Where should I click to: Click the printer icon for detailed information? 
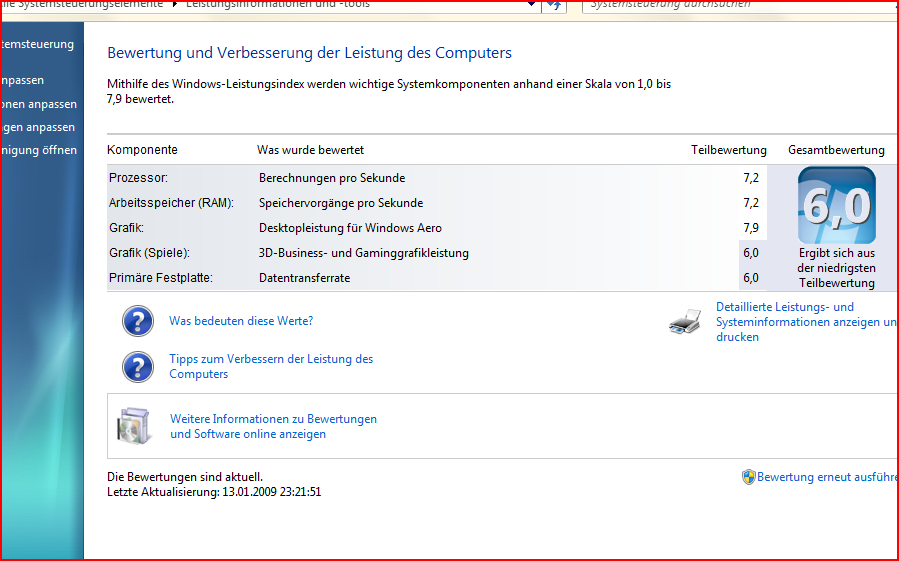click(x=685, y=322)
